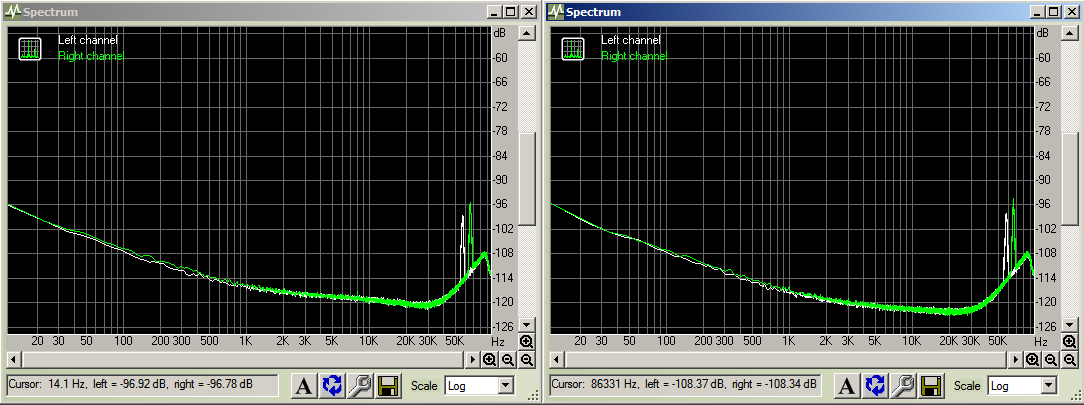Maximize the right Spectrum window

(x=1054, y=12)
